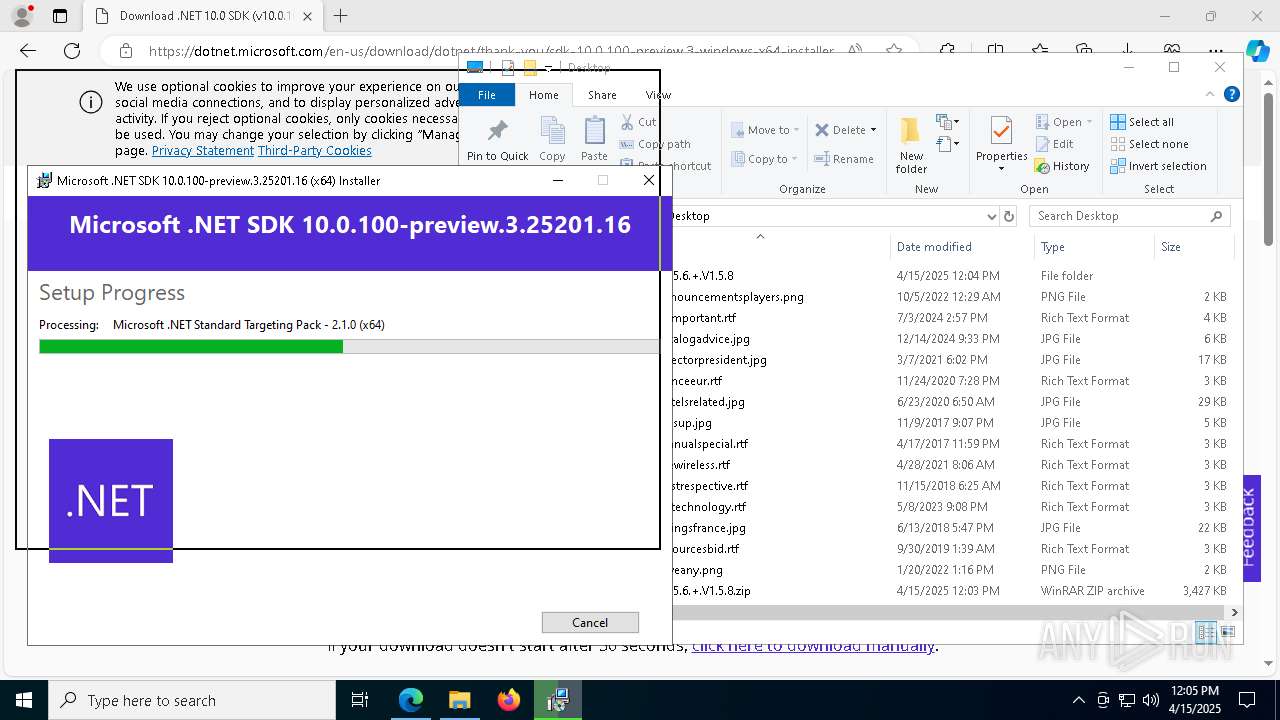Open Edge profile avatar
The width and height of the screenshot is (1280, 720).
(x=21, y=16)
